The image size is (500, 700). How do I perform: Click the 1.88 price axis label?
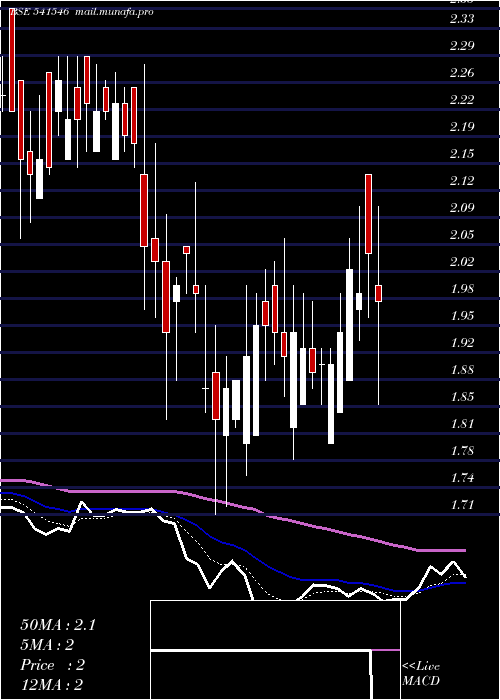click(462, 370)
